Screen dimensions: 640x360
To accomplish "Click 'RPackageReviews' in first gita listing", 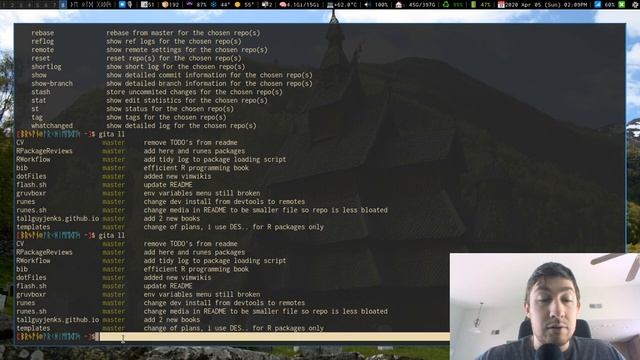I will (44, 151).
